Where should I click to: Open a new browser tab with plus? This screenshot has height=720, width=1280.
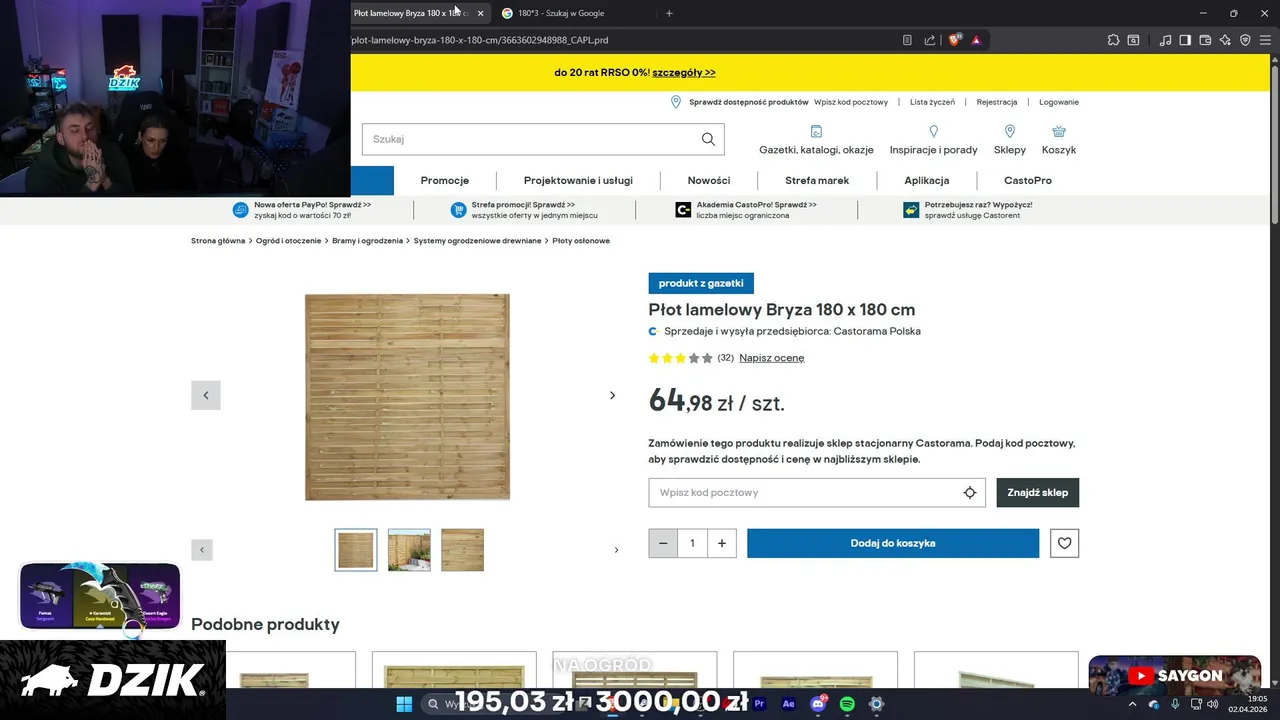669,13
